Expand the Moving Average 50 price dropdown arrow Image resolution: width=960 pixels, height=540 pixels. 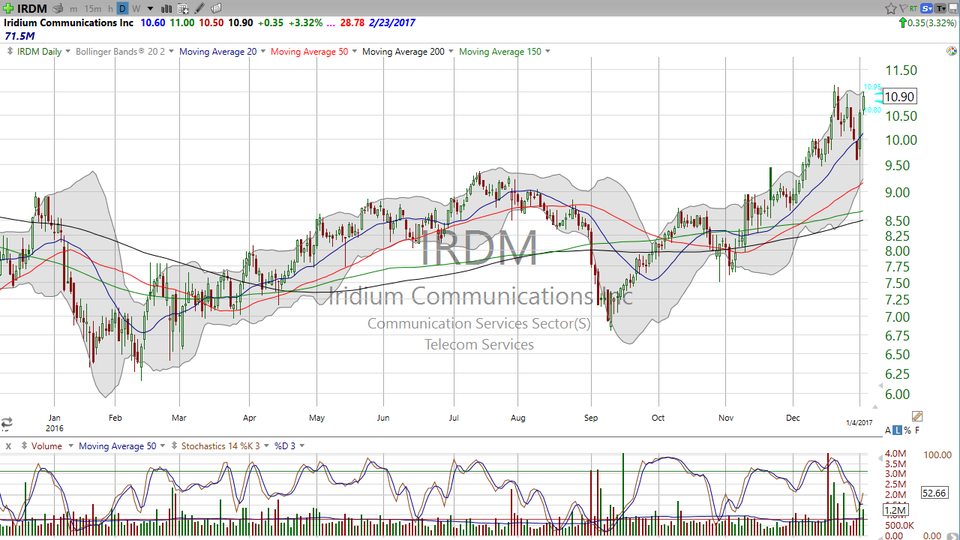click(354, 51)
